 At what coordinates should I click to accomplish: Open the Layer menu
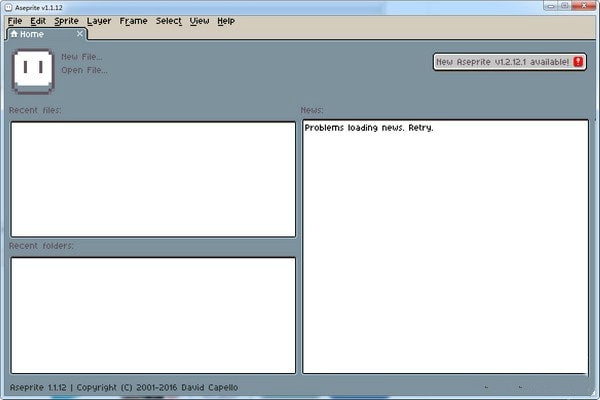99,21
